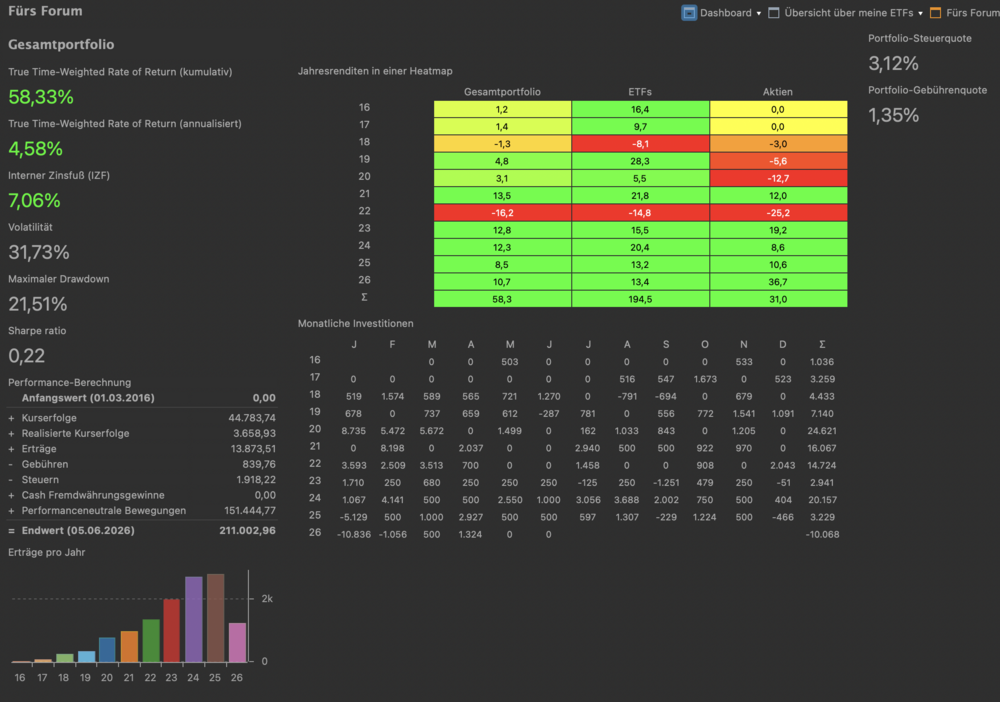Click the purple 2024 bar in Erträge pro Jahr
This screenshot has height=702, width=1000.
(193, 618)
